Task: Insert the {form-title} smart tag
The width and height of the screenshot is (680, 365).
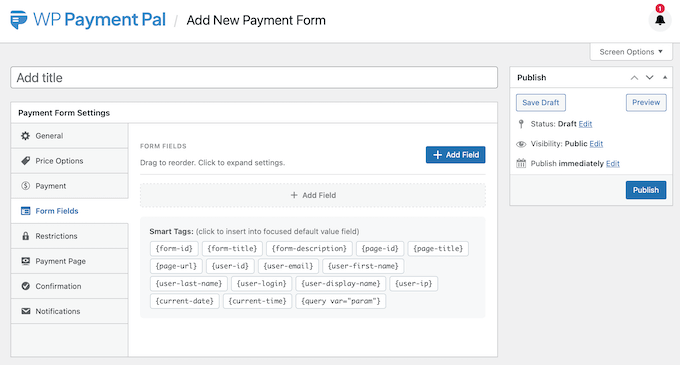Action: (x=232, y=248)
